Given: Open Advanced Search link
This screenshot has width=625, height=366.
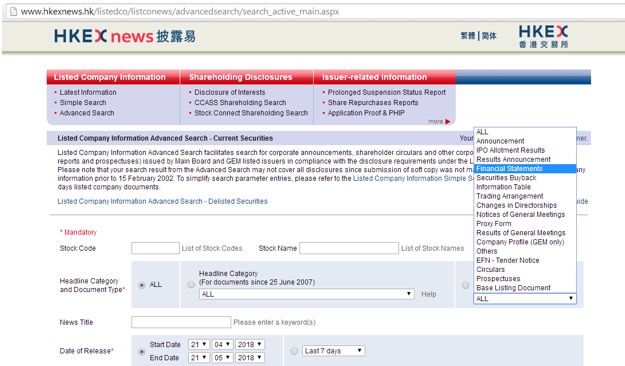Looking at the screenshot, I should pyautogui.click(x=87, y=113).
